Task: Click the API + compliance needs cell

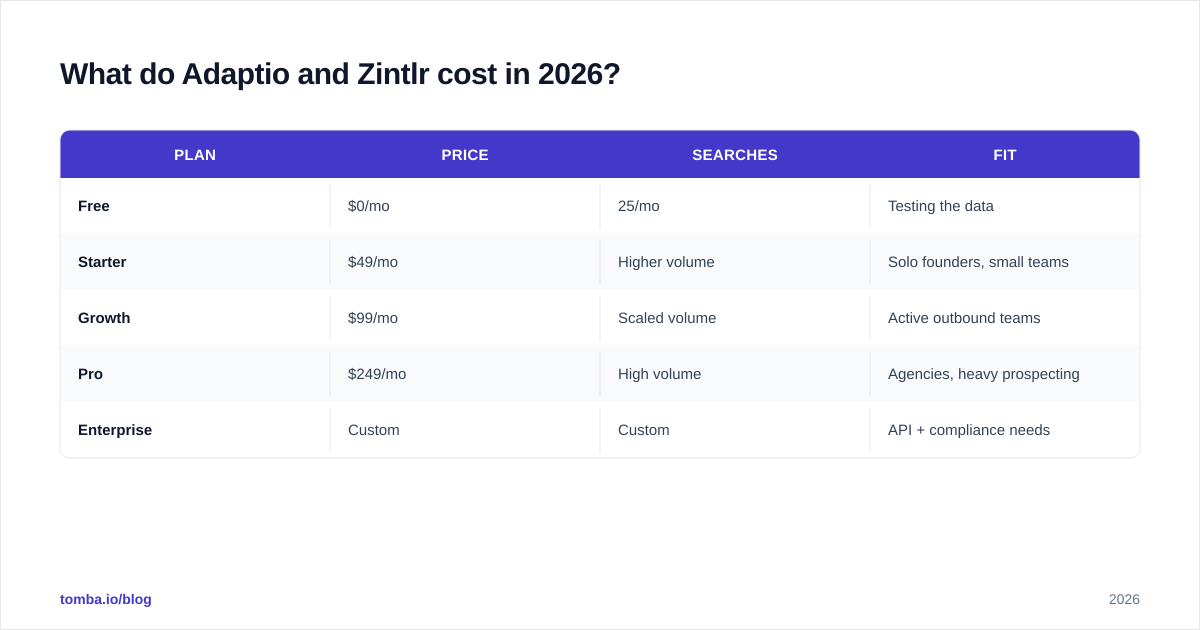Action: tap(1005, 430)
